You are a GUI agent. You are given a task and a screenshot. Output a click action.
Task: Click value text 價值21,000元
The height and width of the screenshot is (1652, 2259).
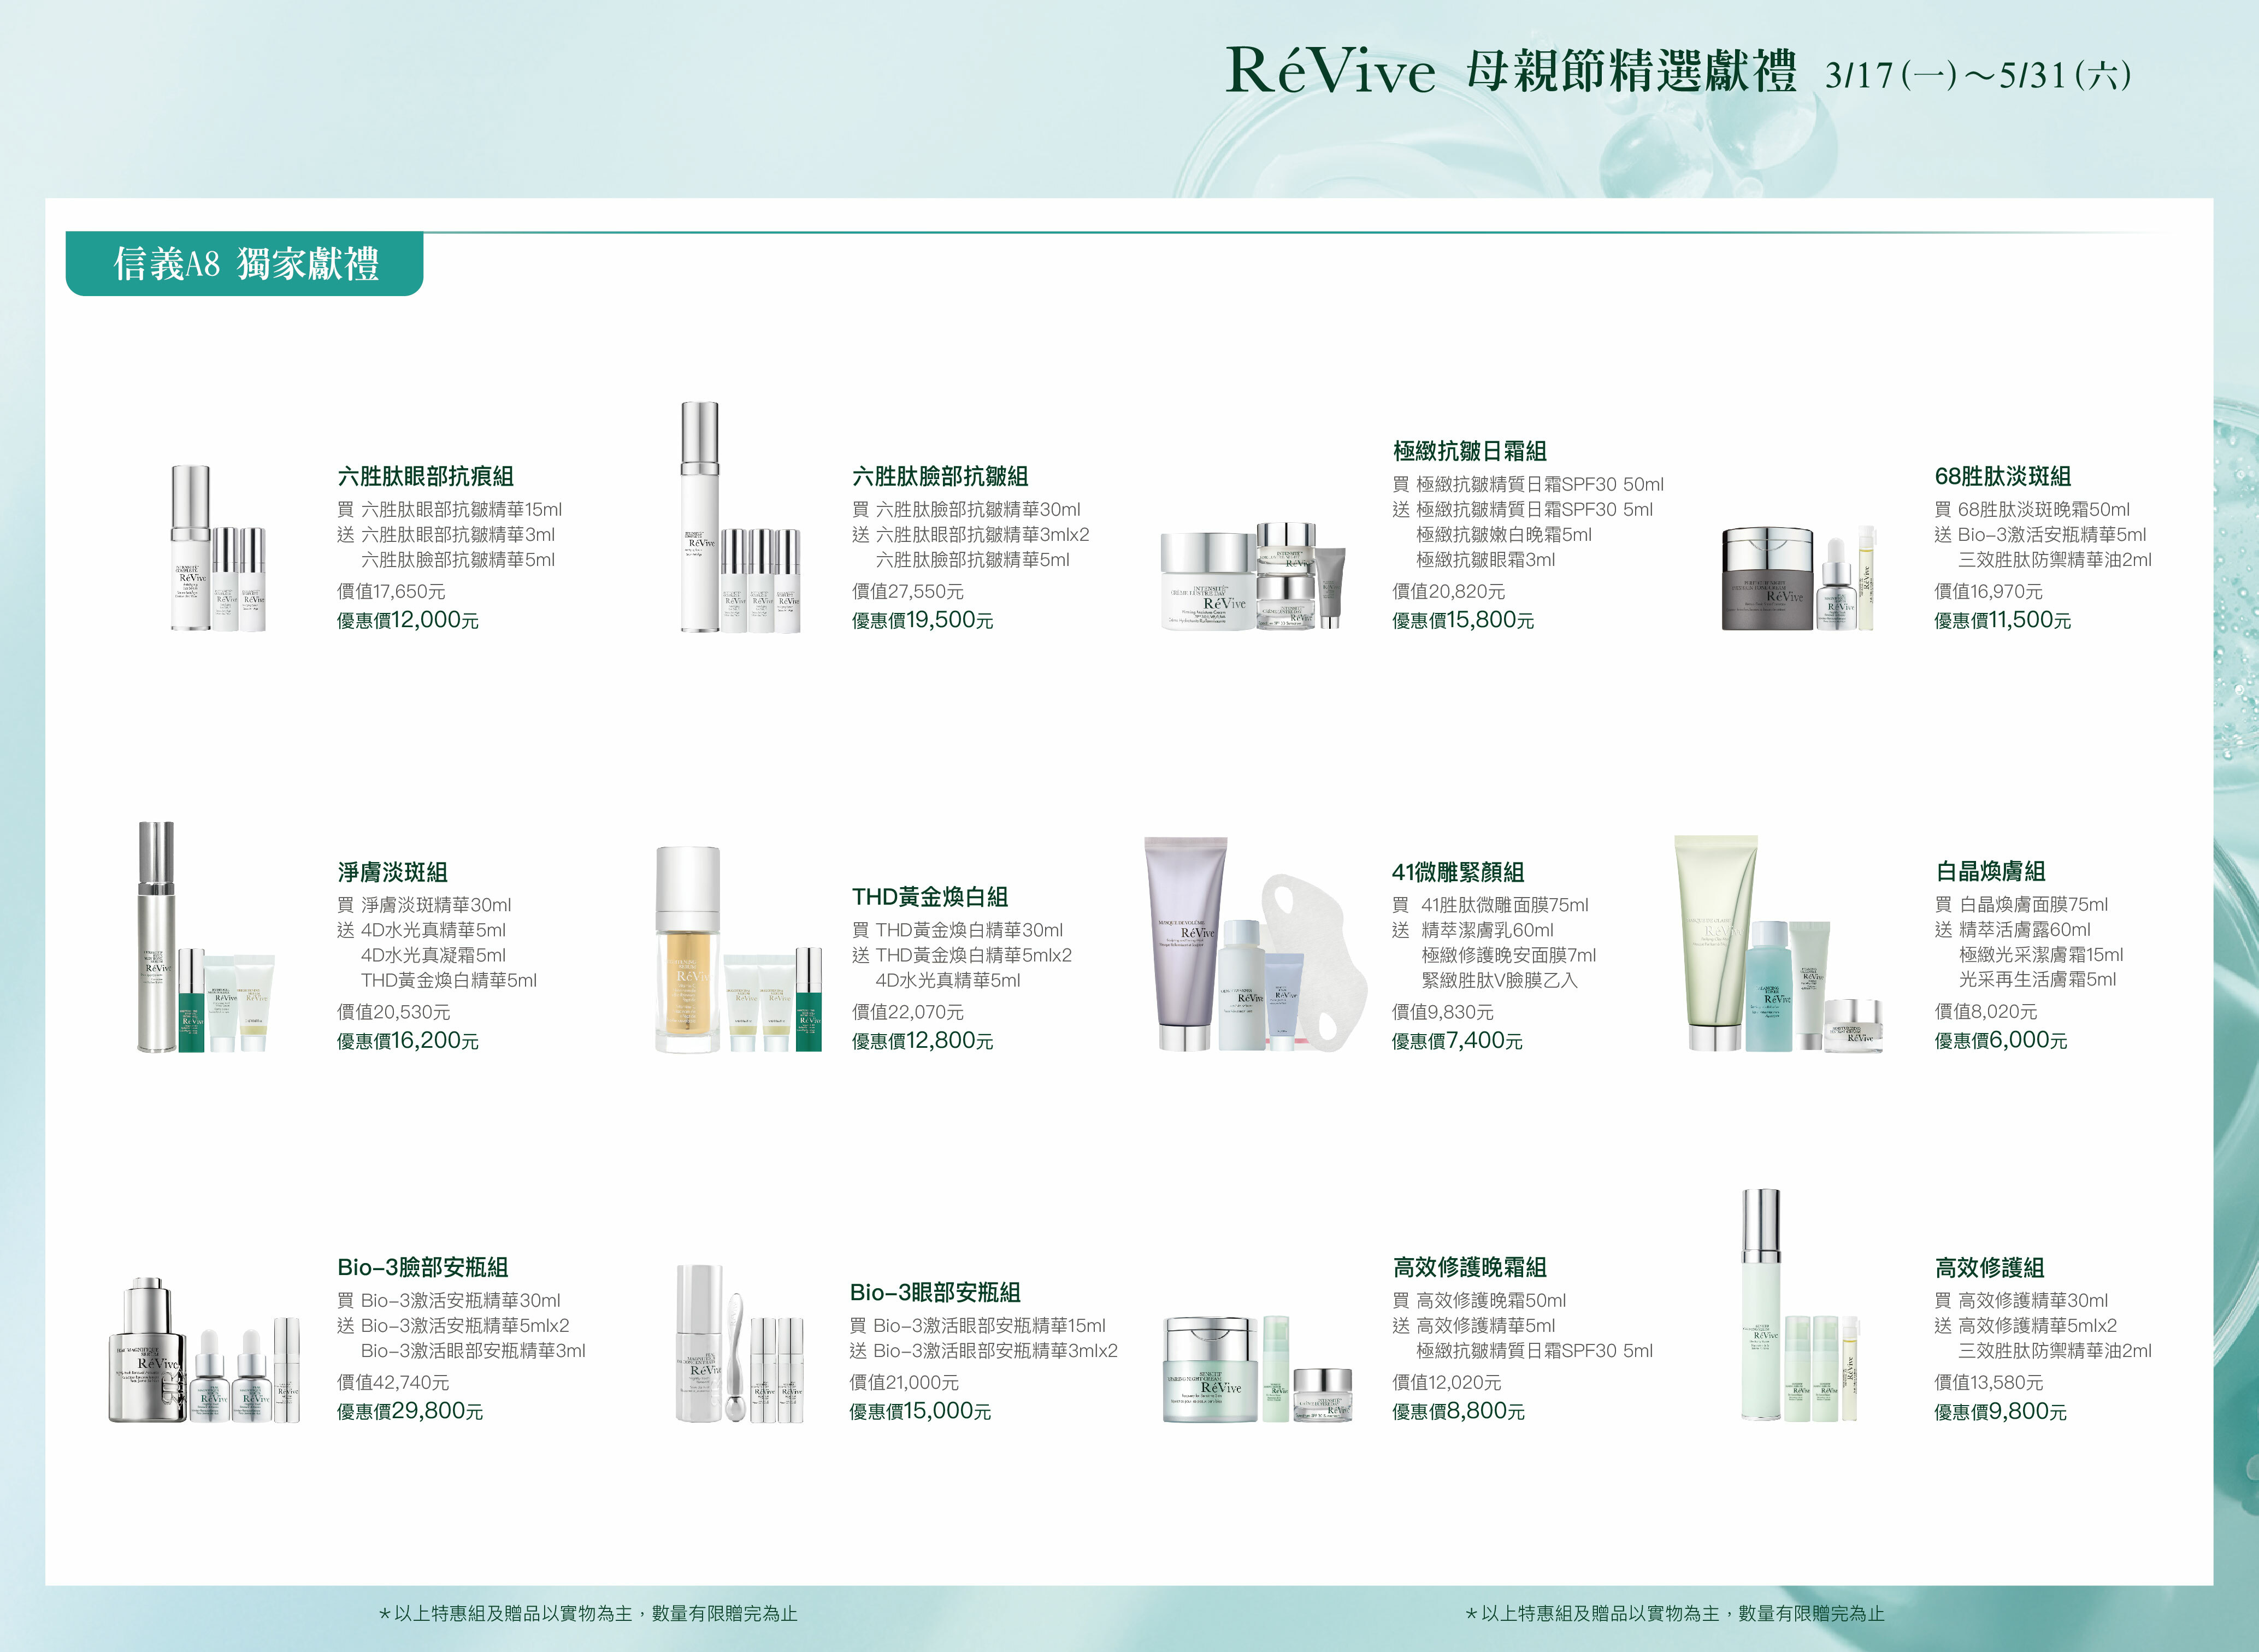tap(903, 1382)
